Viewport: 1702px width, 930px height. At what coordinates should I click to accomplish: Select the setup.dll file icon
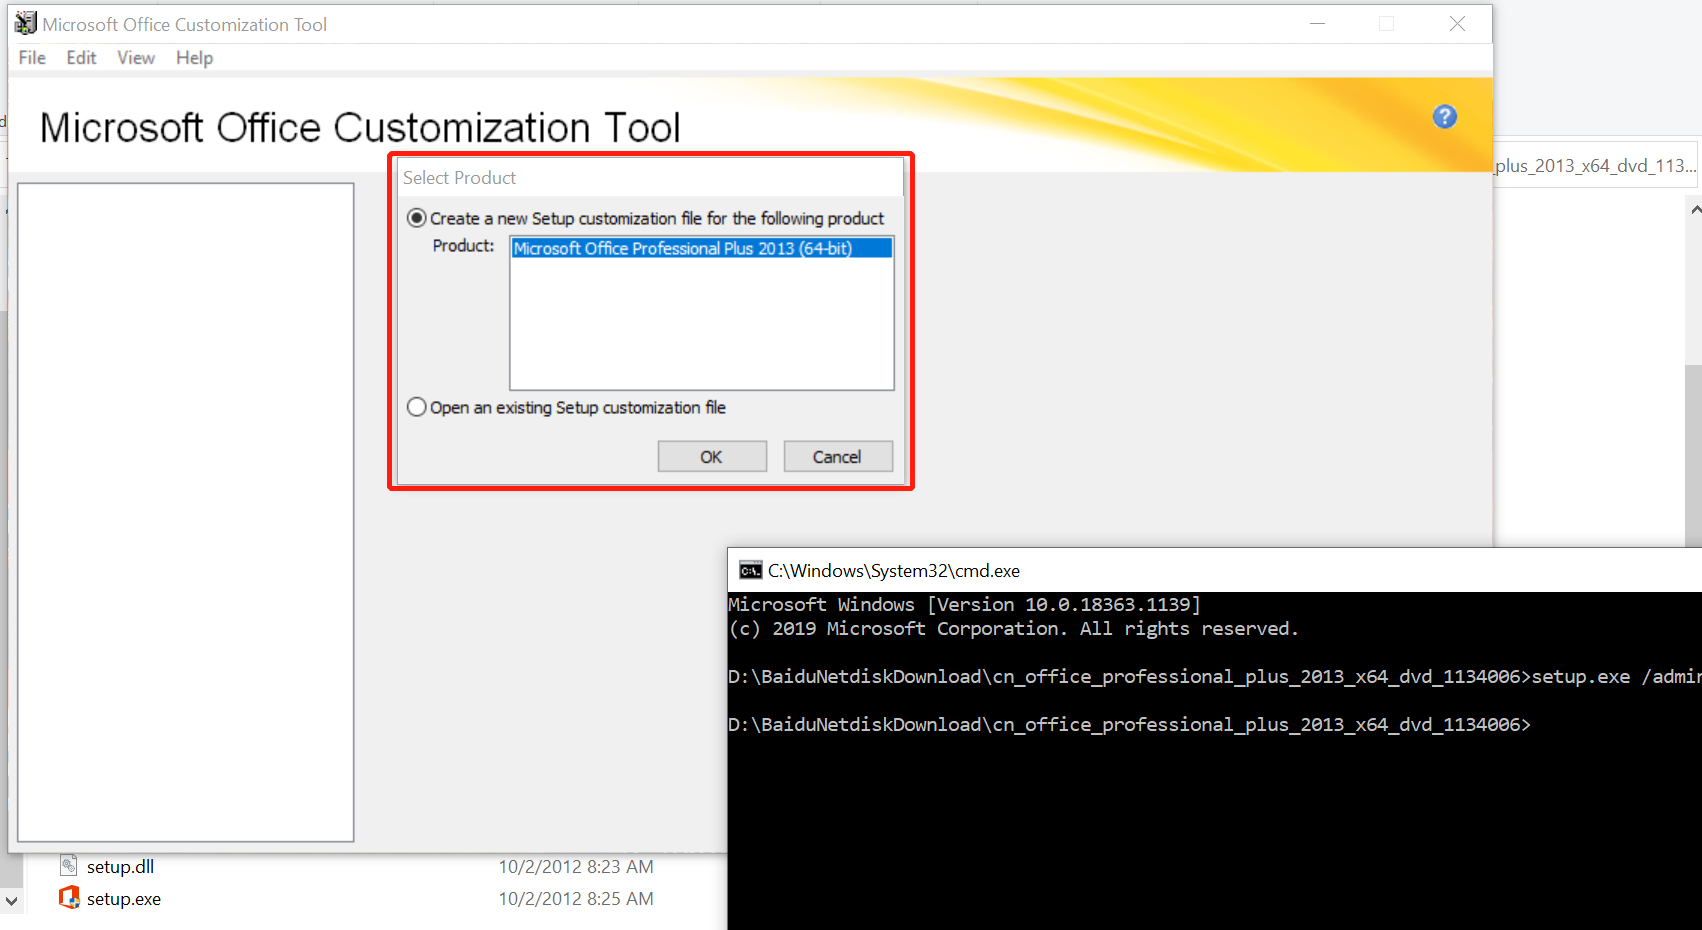click(69, 866)
